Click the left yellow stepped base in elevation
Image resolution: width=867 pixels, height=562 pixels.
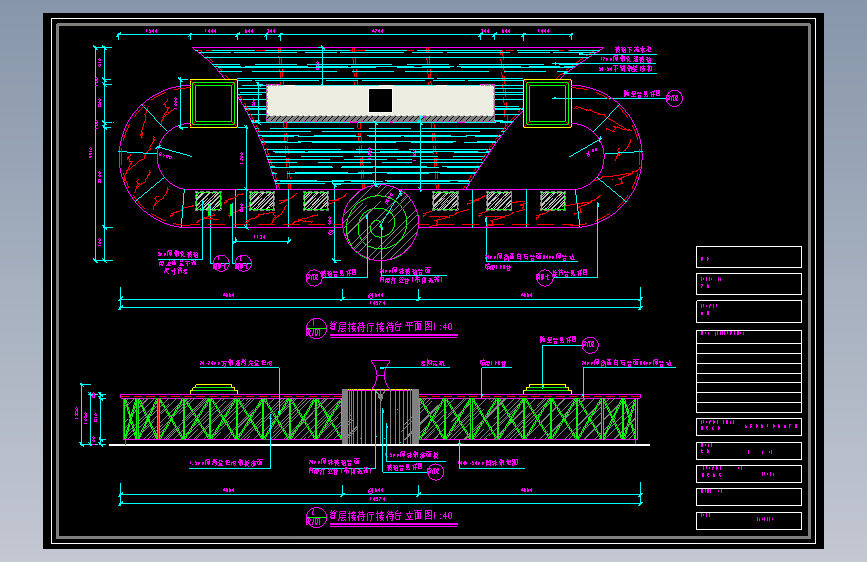tap(214, 389)
